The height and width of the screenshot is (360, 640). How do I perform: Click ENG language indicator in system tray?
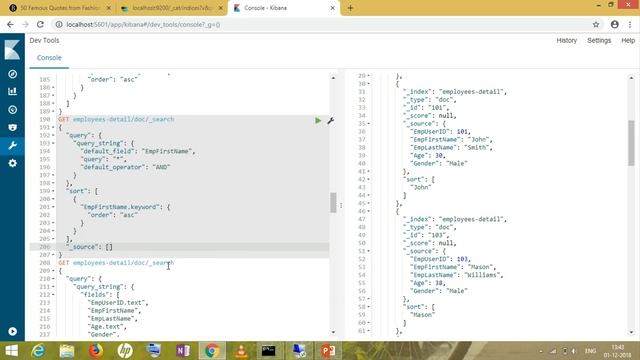pyautogui.click(x=590, y=351)
